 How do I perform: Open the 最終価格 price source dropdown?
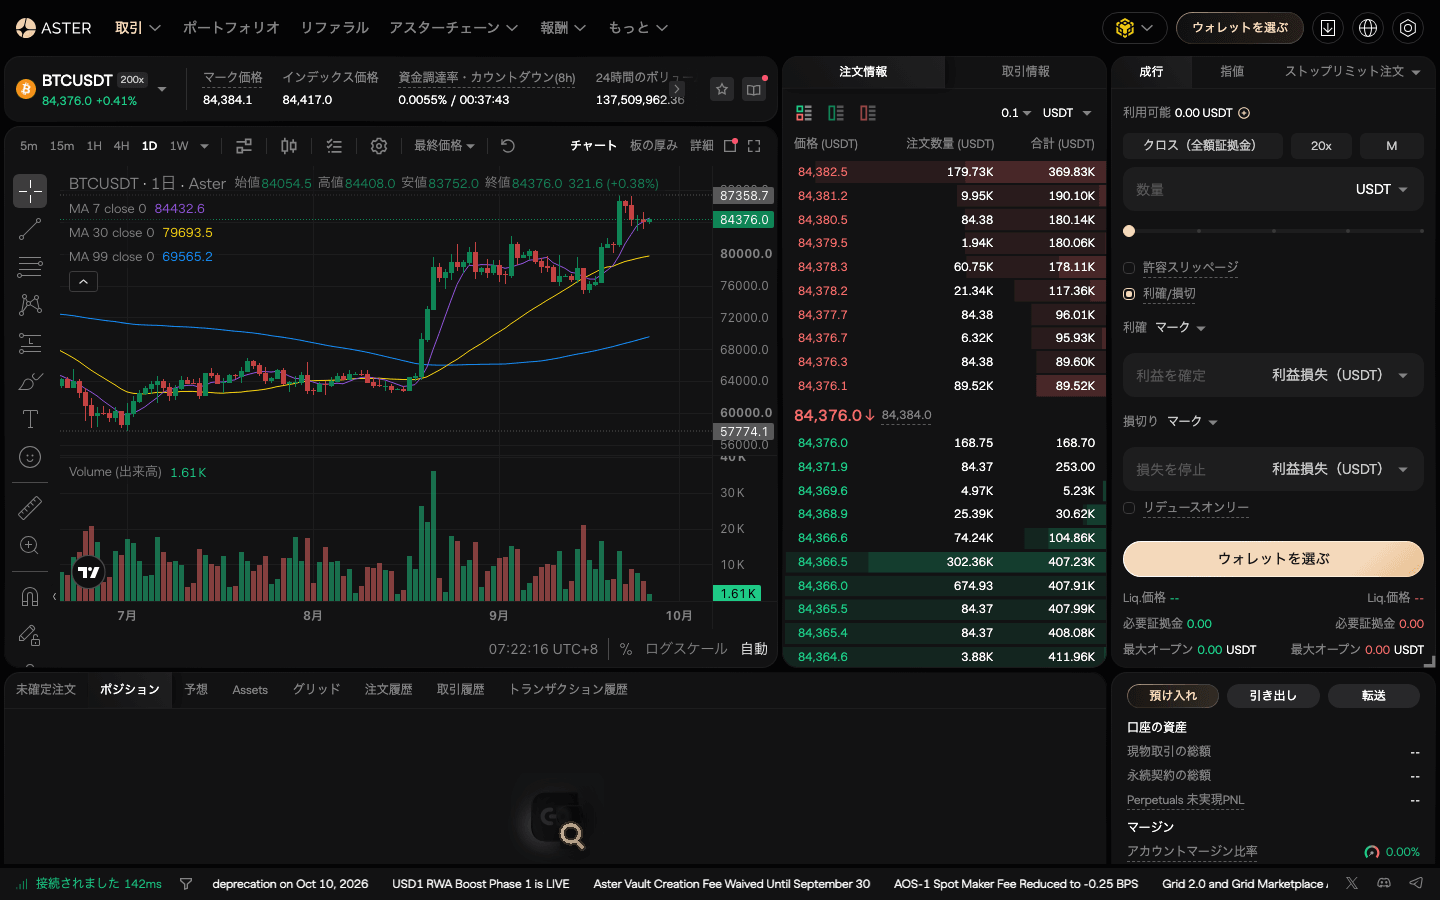coord(445,146)
